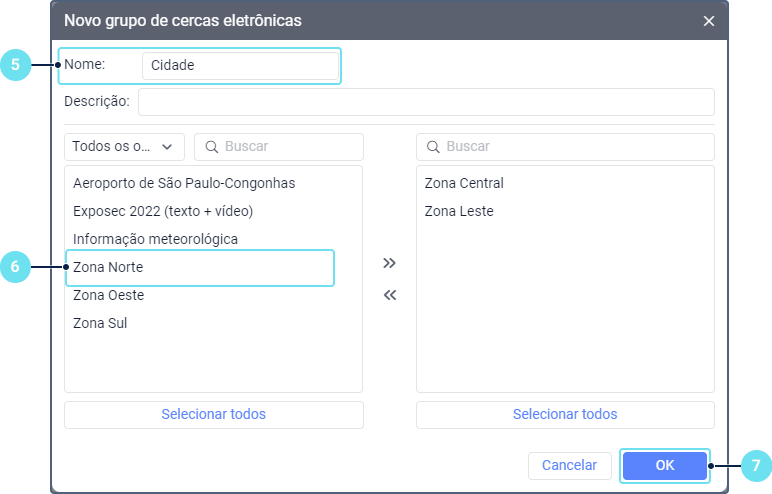Click the double right arrow move icon
772x494 pixels.
390,263
